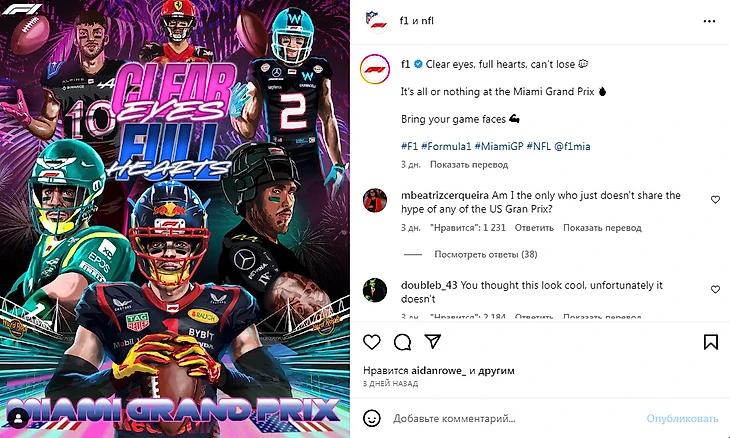Click tagged people icon on image
This screenshot has width=730, height=438.
click(19, 418)
